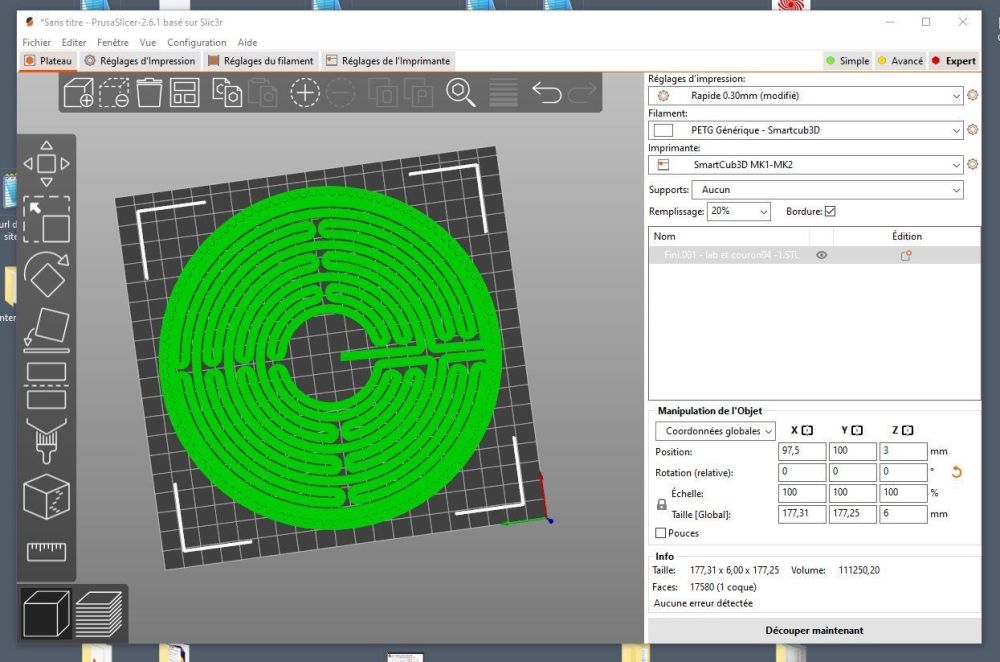
Task: Click the Arrange objects icon
Action: point(184,94)
